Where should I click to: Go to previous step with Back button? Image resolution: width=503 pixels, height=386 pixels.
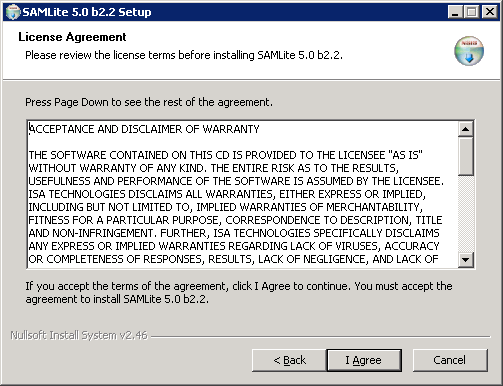click(x=289, y=360)
